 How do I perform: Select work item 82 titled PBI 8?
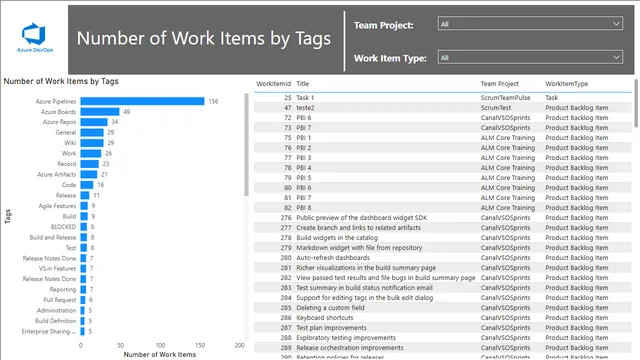[442, 208]
